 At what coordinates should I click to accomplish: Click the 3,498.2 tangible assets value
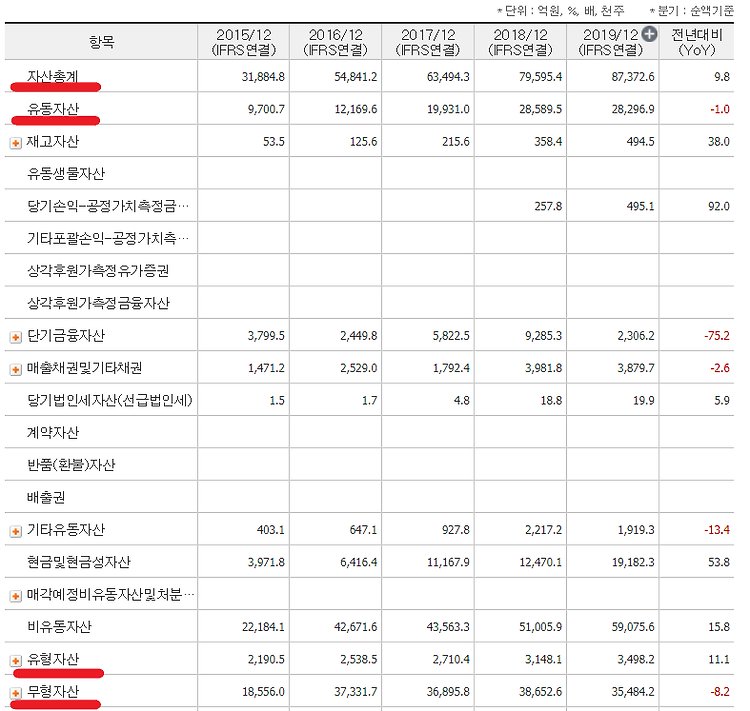click(636, 659)
